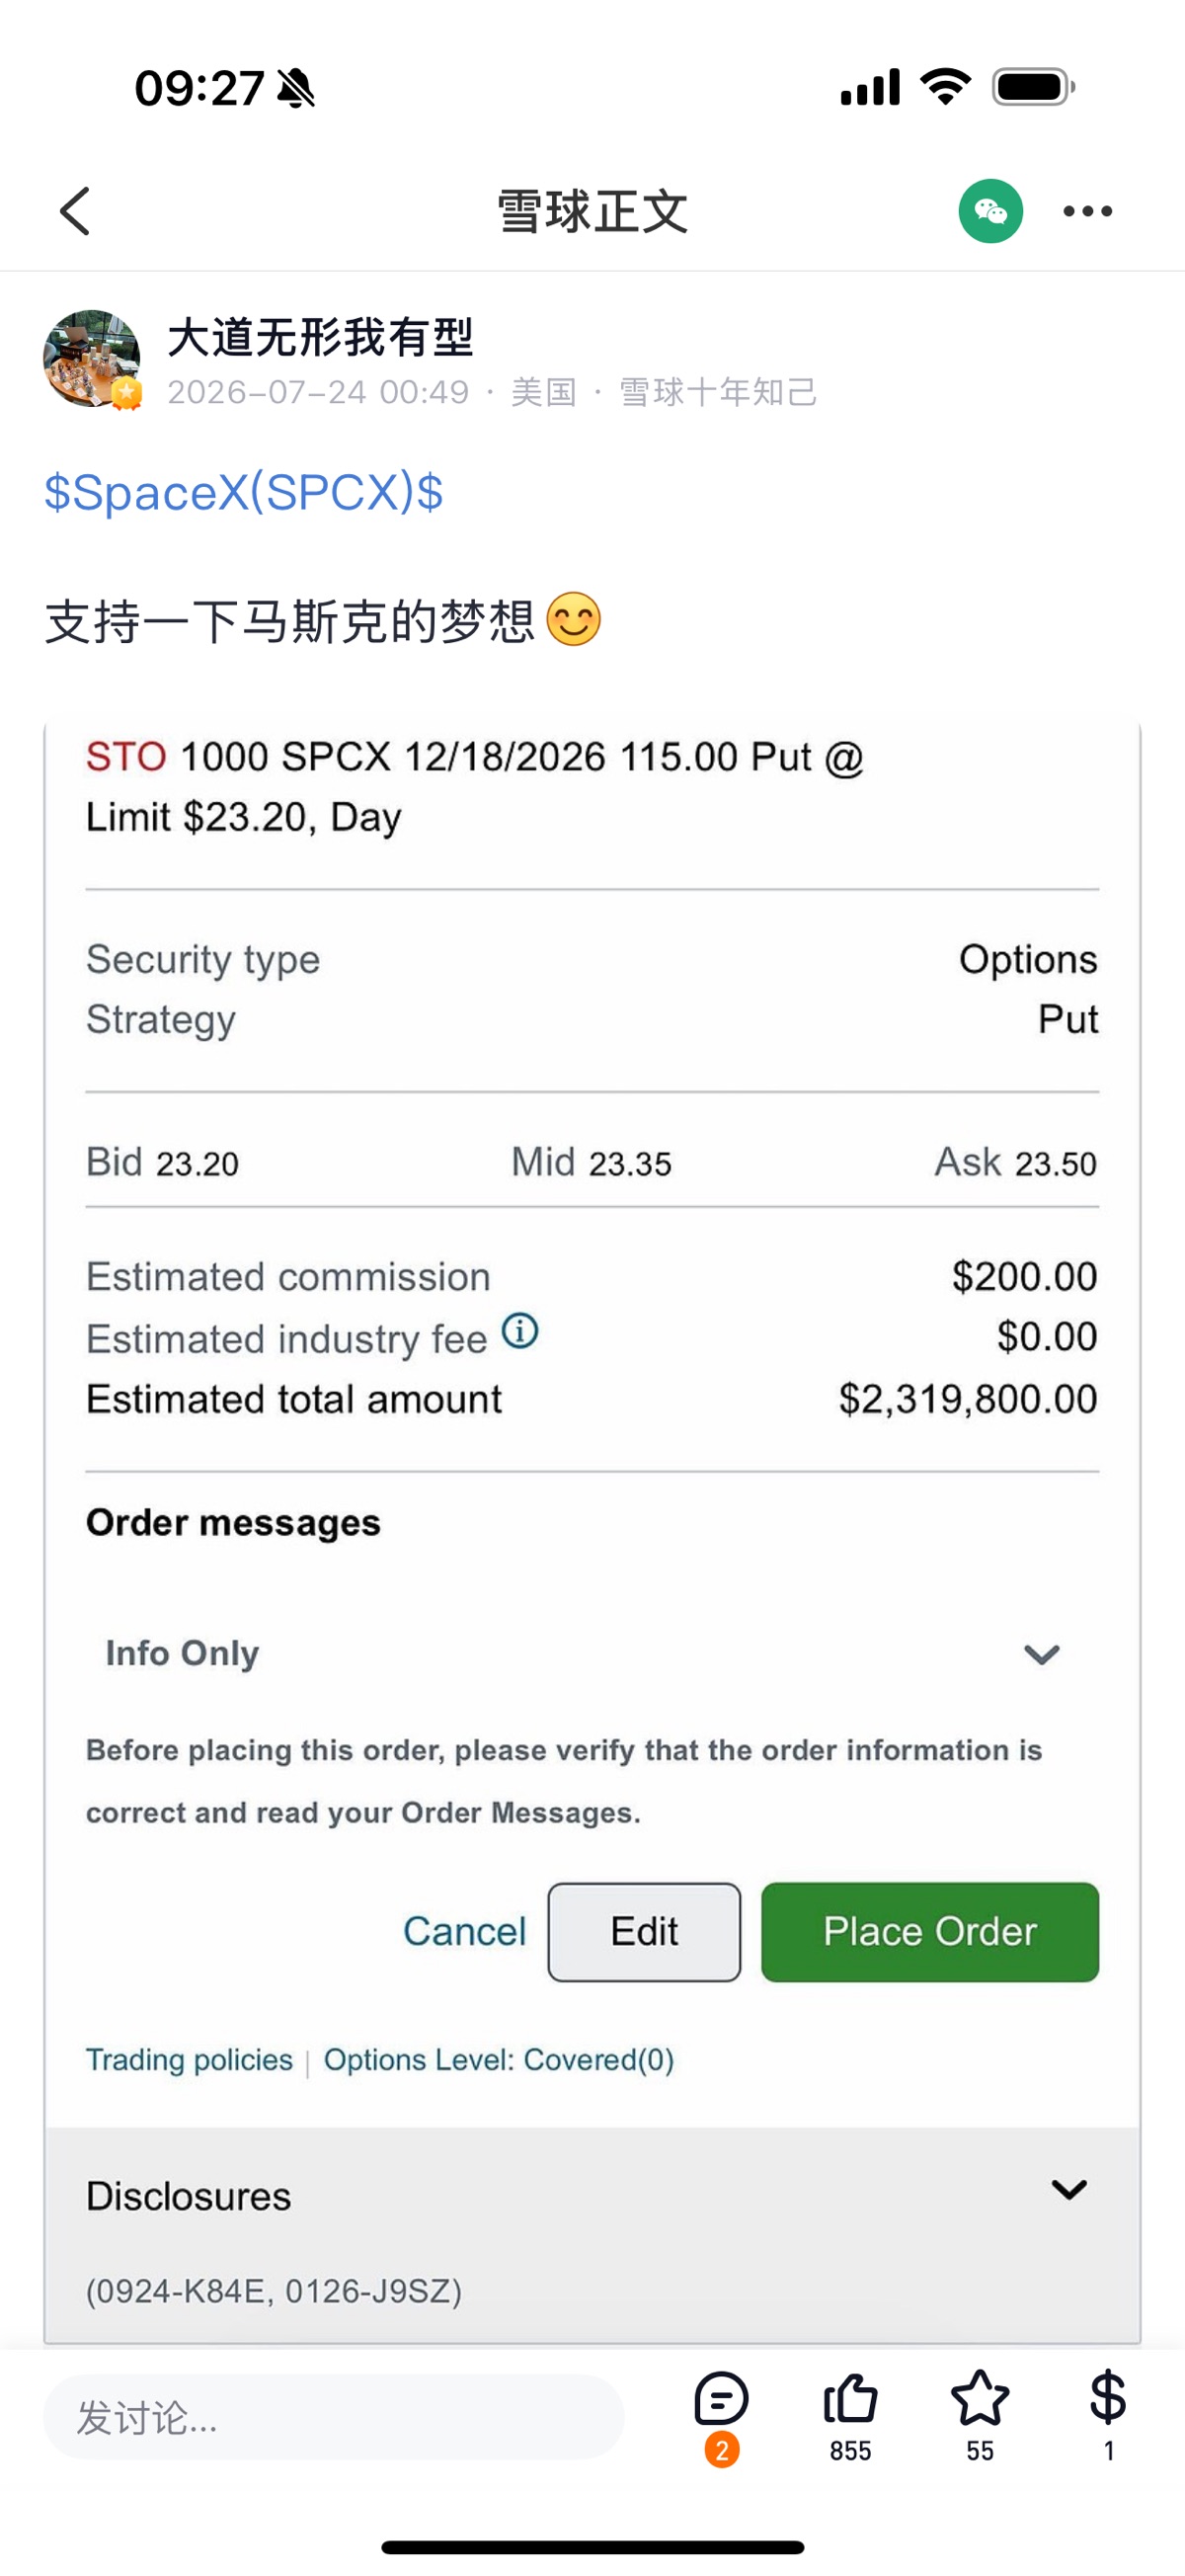Image resolution: width=1185 pixels, height=2576 pixels.
Task: Click the Cancel link
Action: [x=464, y=1932]
